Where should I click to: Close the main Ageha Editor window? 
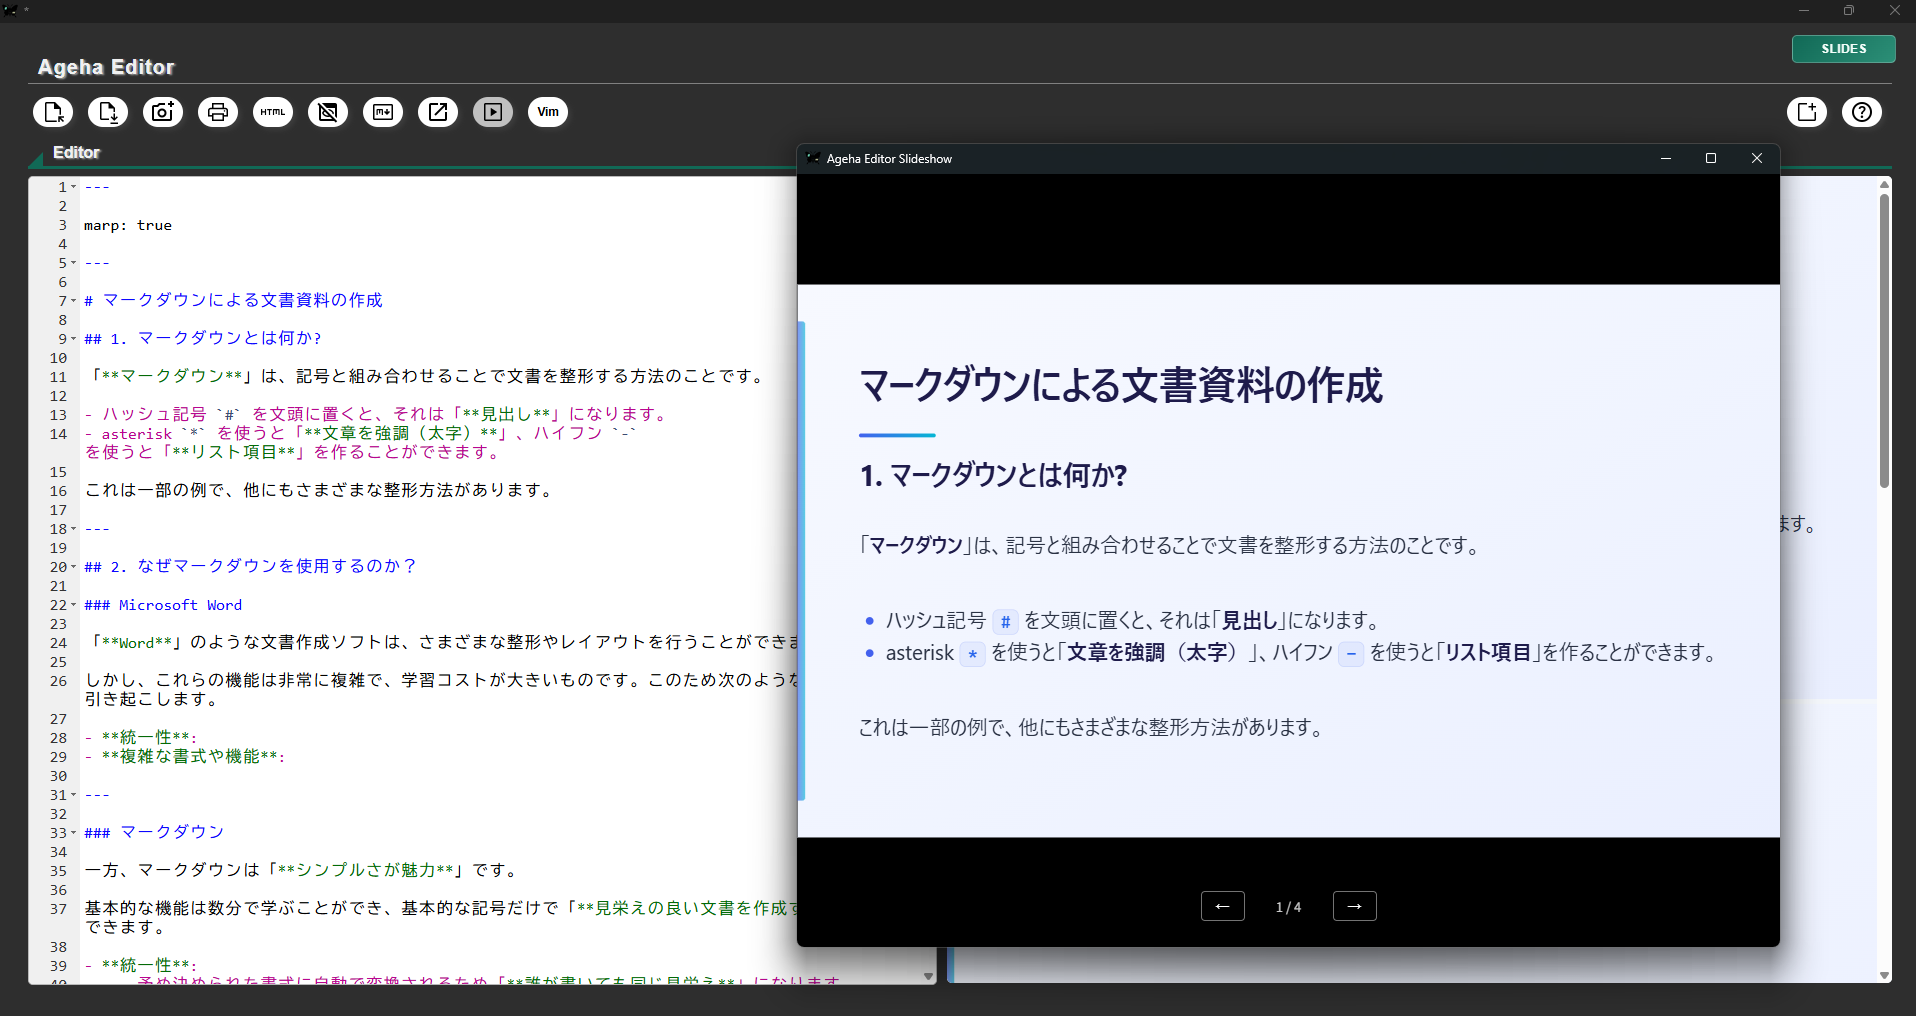1894,10
